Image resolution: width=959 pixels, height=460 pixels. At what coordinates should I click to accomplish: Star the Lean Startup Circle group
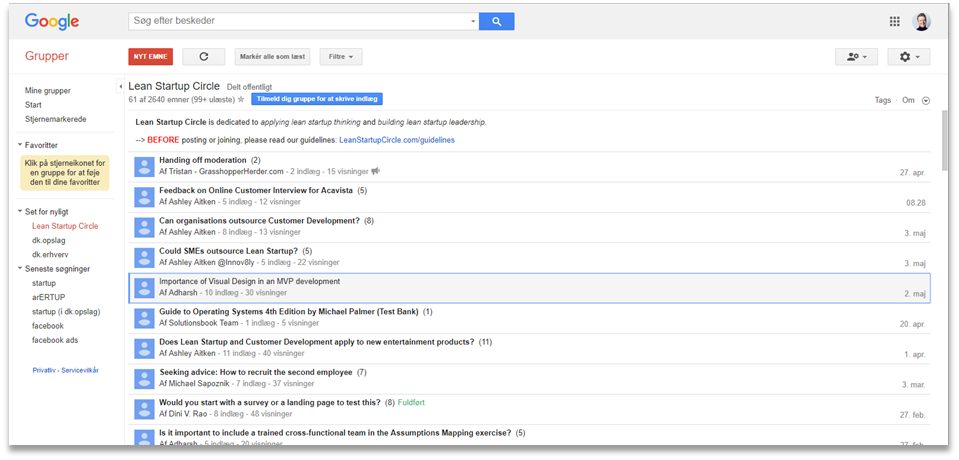point(241,99)
